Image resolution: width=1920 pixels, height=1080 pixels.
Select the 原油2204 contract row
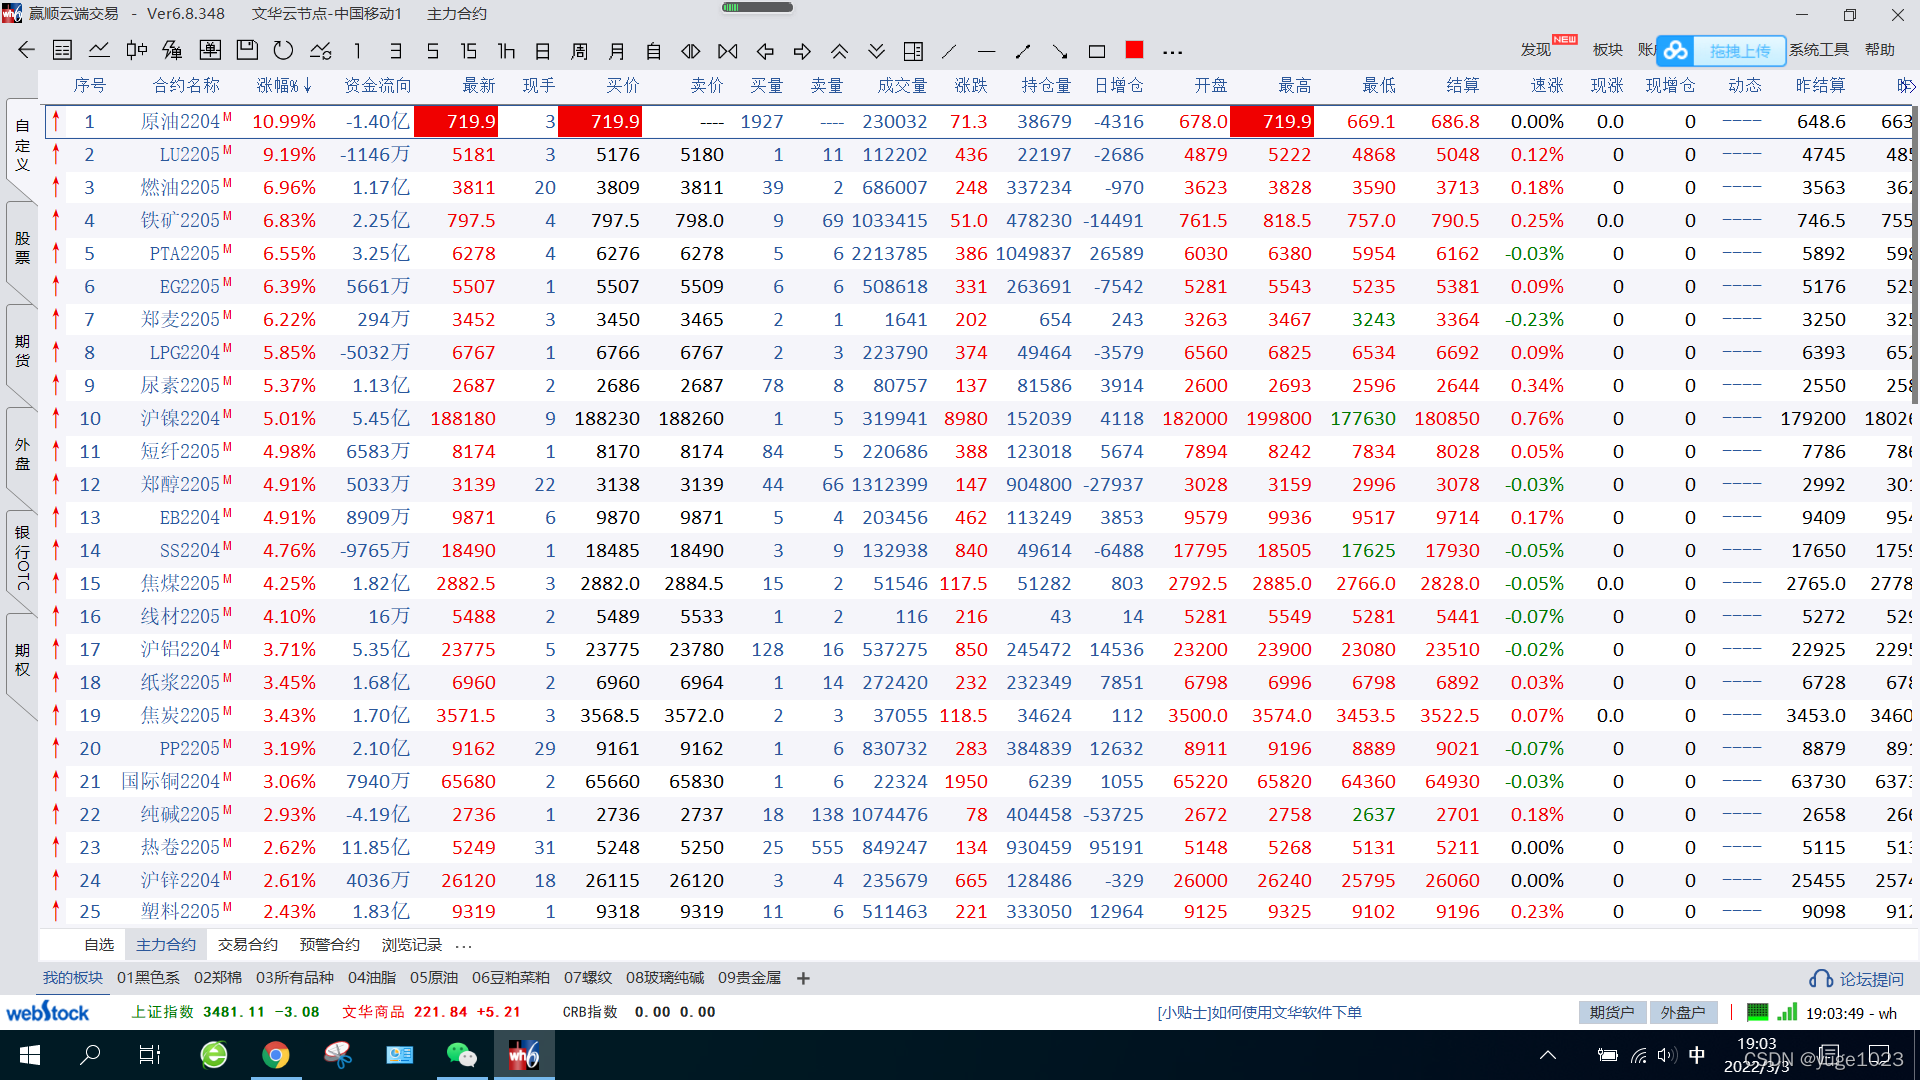pyautogui.click(x=980, y=121)
